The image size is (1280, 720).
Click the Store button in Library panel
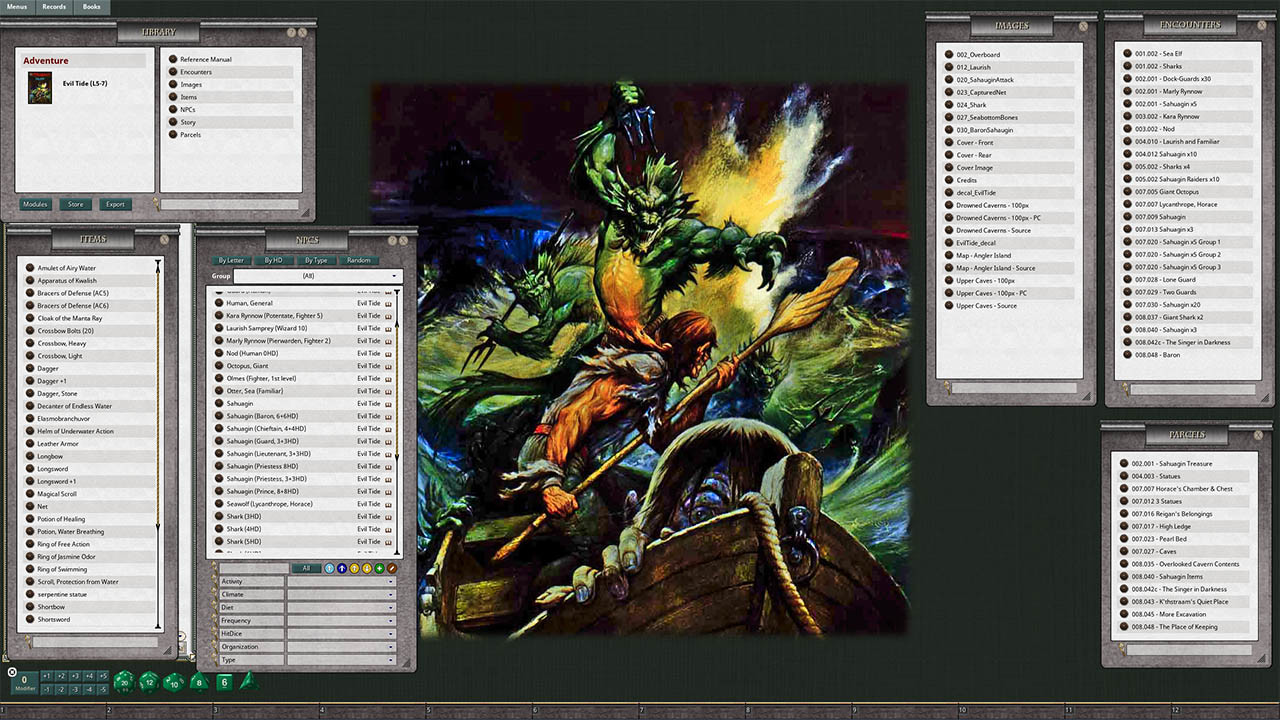(x=75, y=204)
